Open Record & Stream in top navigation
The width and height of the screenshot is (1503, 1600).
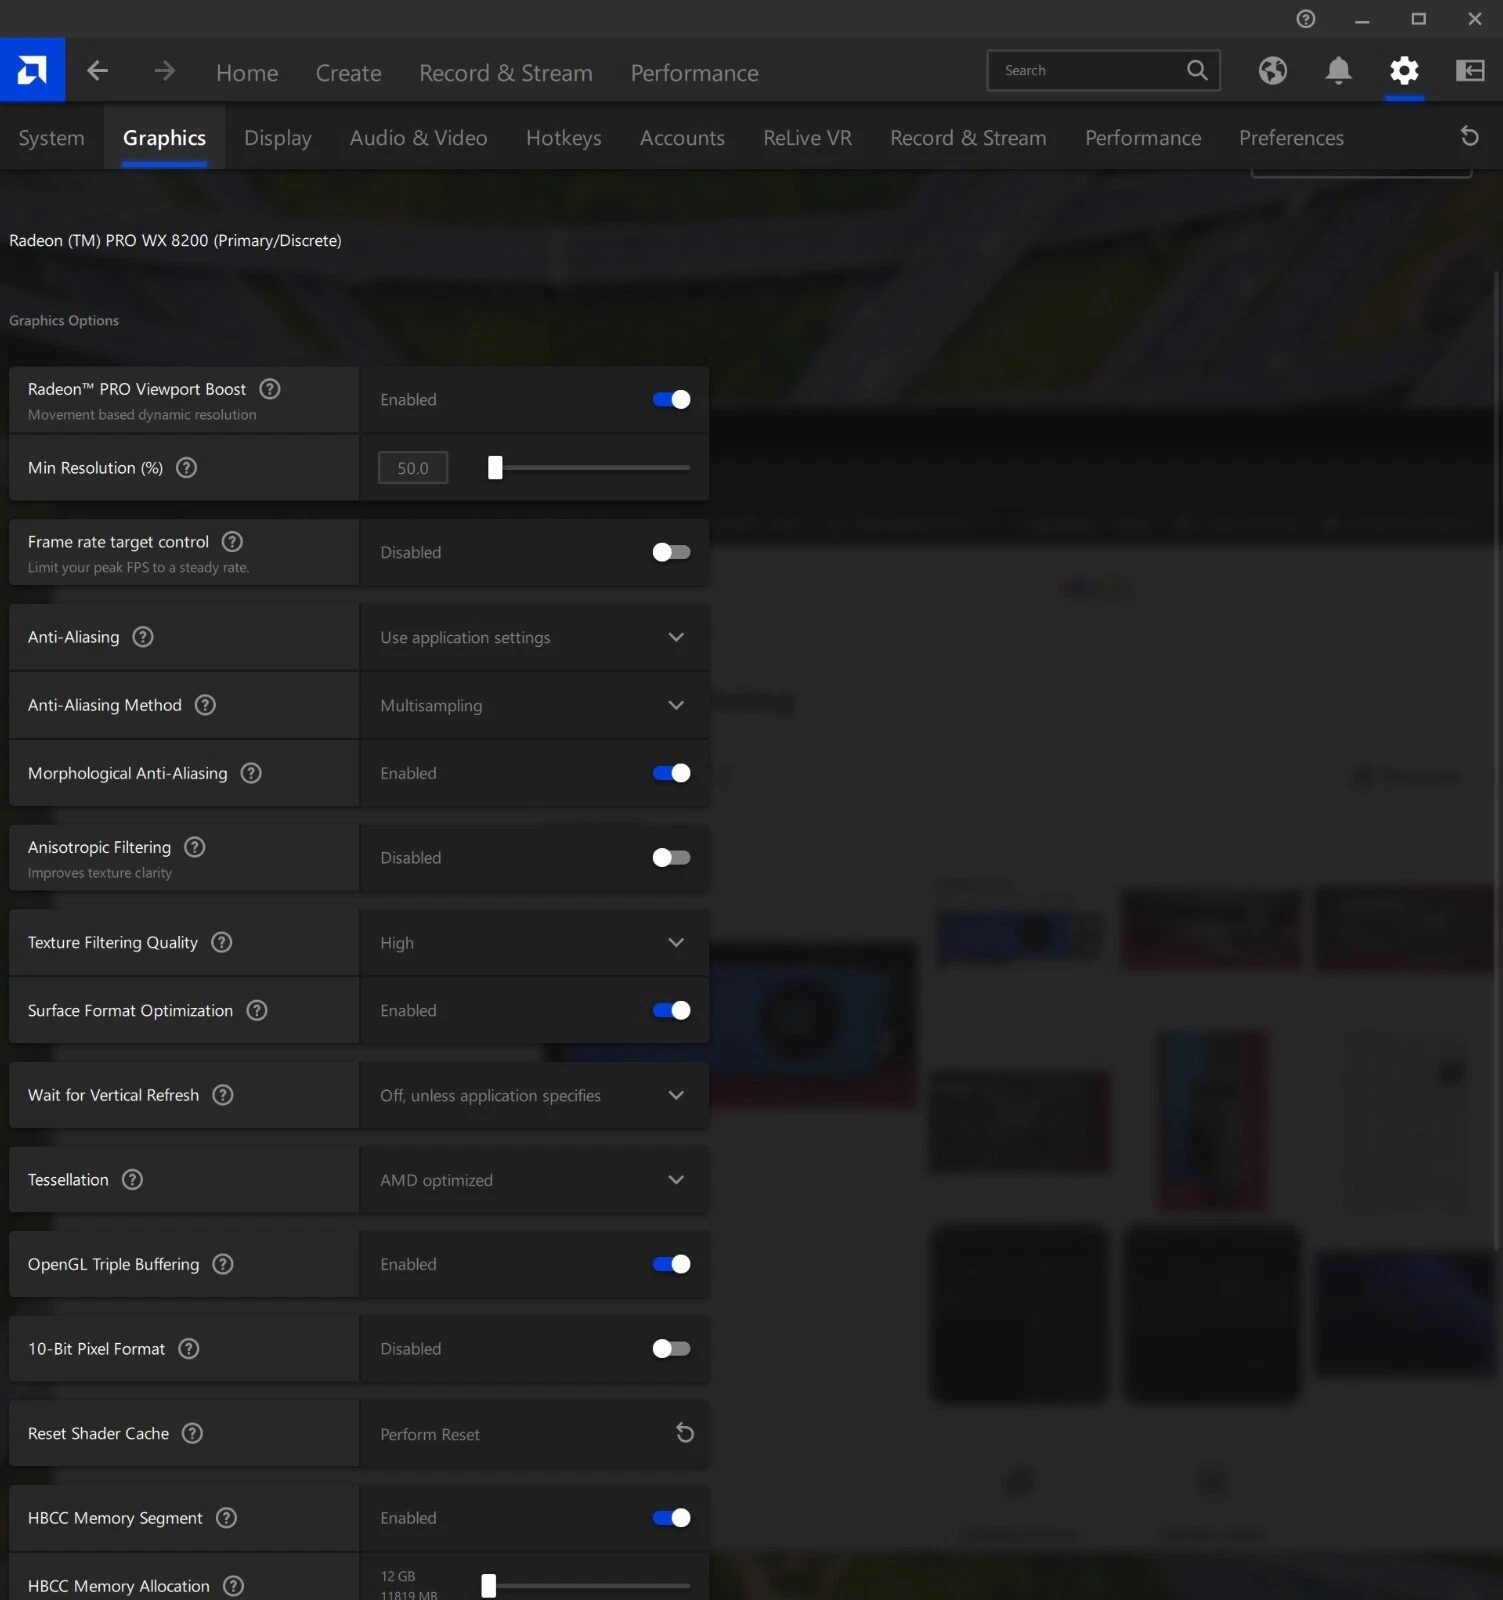pos(505,72)
